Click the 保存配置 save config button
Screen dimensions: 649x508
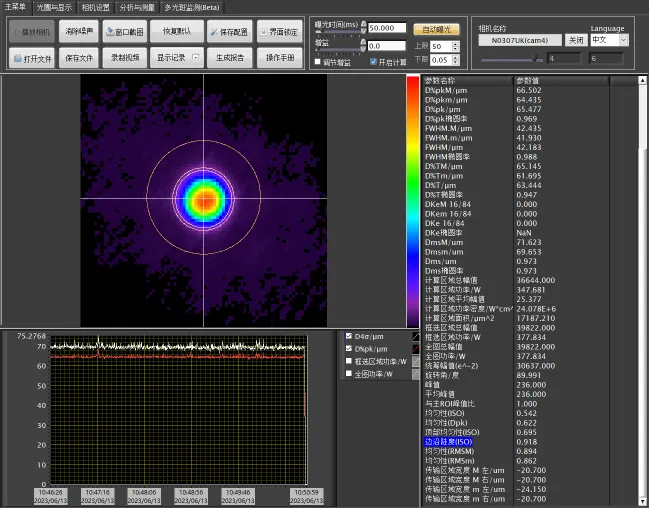pyautogui.click(x=229, y=31)
